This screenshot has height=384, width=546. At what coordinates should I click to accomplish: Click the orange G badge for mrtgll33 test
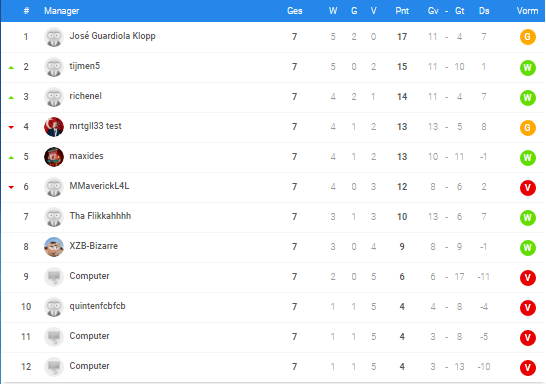[528, 127]
